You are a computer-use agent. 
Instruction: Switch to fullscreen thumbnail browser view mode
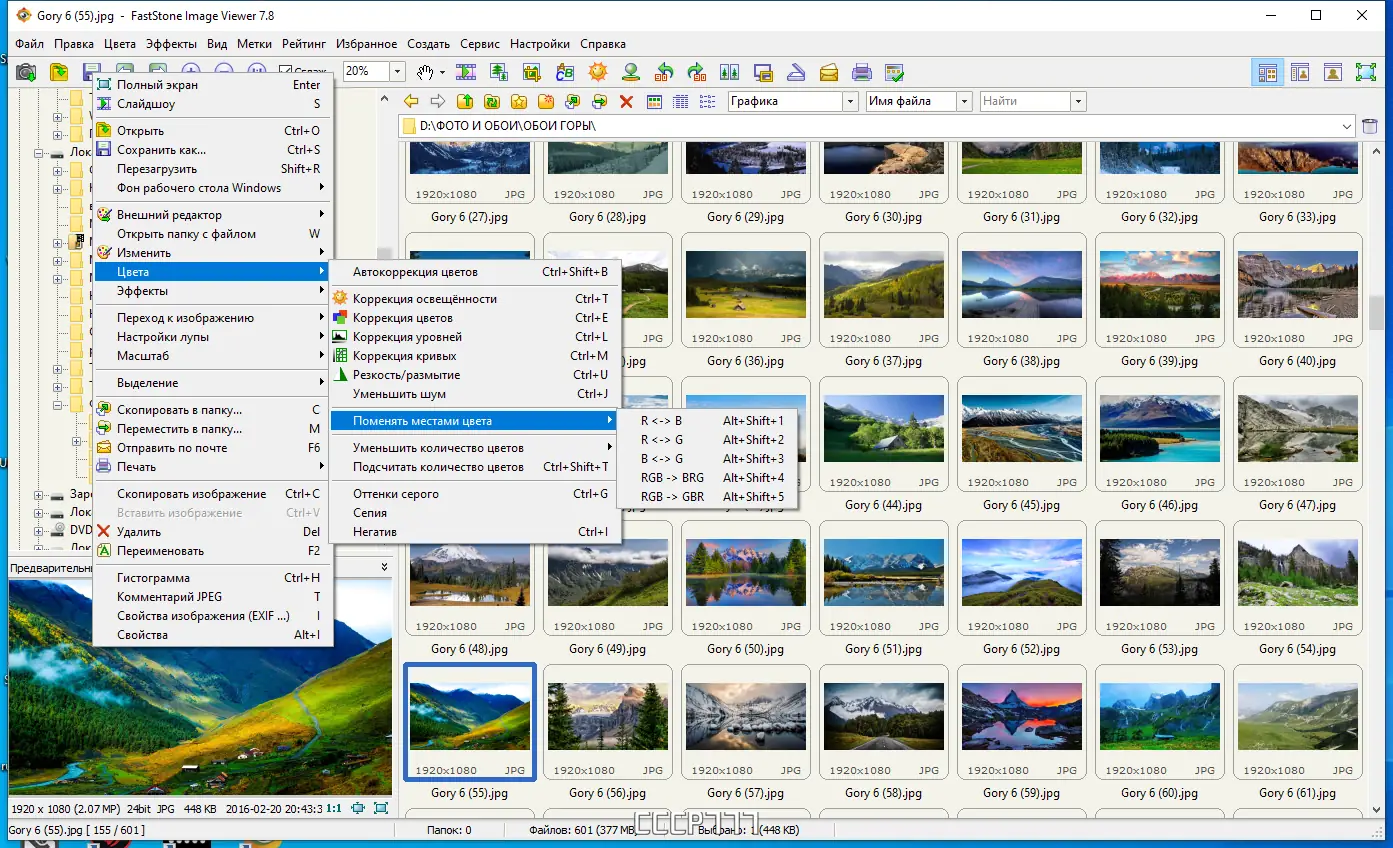[1366, 72]
